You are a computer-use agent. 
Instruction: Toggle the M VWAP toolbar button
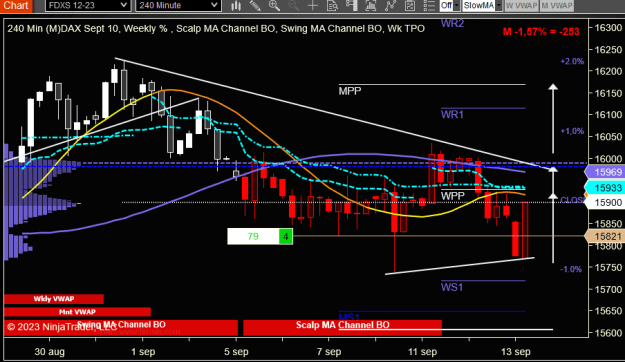tap(556, 6)
